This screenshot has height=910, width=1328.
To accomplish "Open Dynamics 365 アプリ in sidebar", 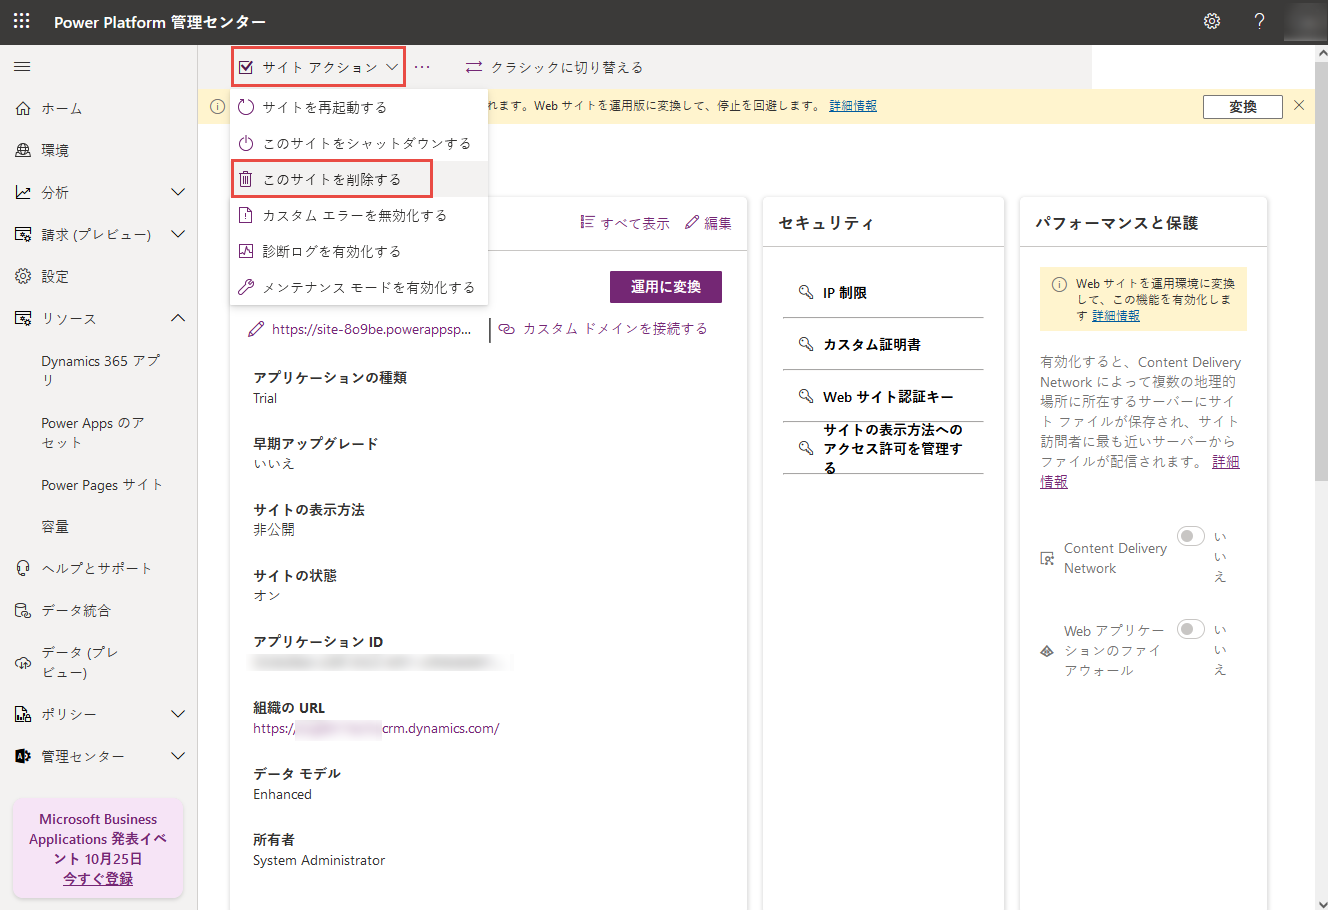I will coord(101,370).
